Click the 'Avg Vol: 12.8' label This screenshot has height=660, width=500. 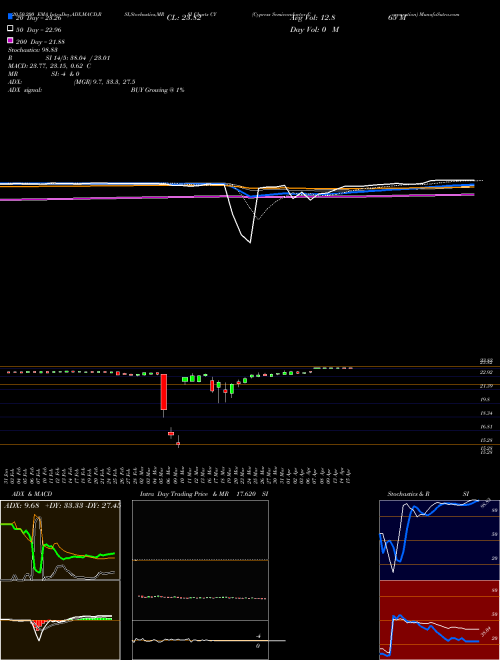pos(313,18)
